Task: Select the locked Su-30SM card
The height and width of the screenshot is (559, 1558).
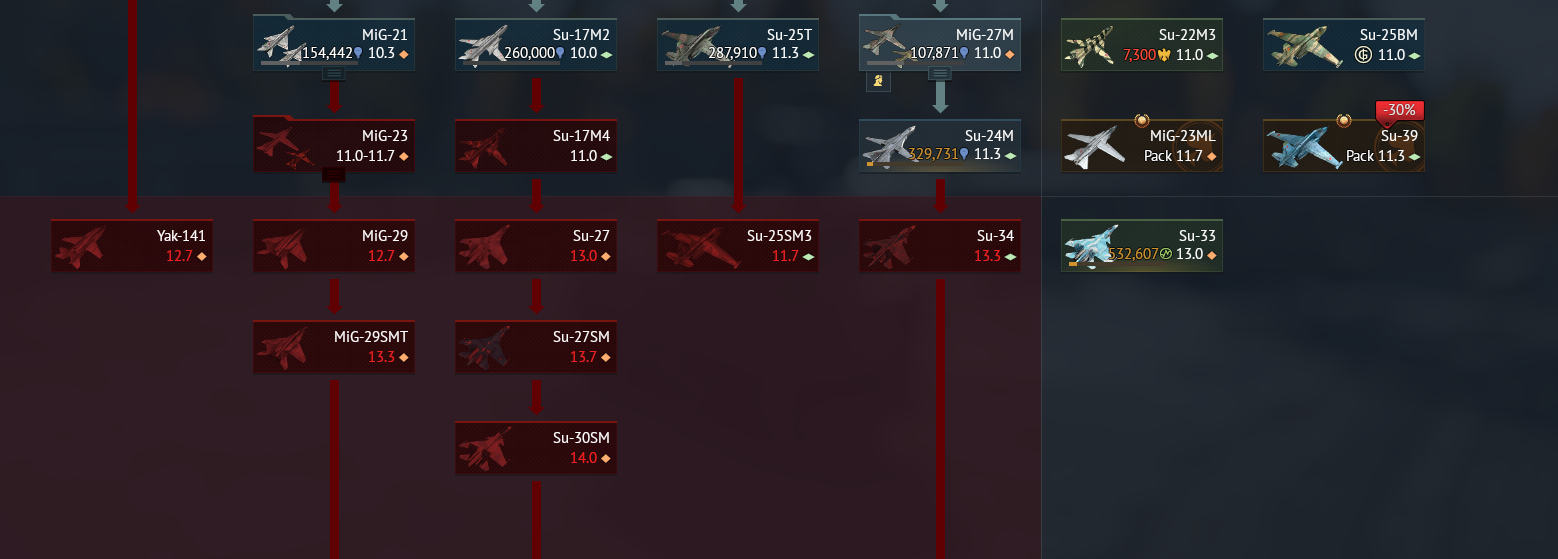Action: (x=536, y=448)
